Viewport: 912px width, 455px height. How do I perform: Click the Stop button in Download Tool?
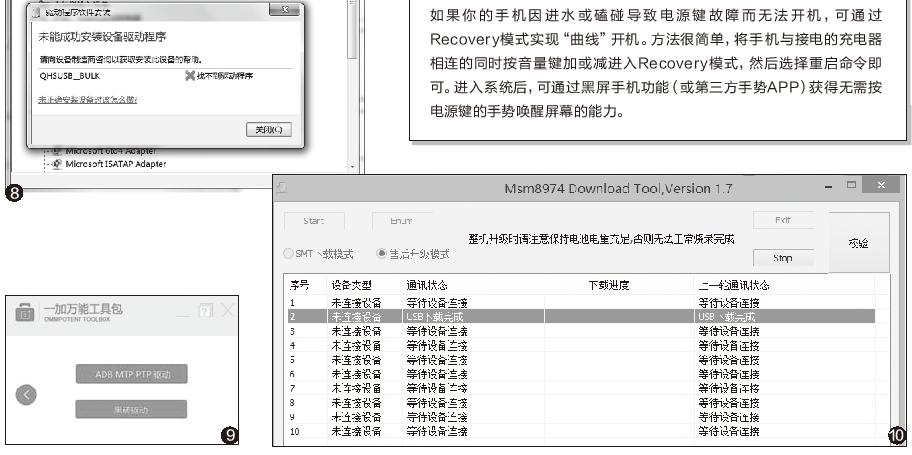coord(783,258)
